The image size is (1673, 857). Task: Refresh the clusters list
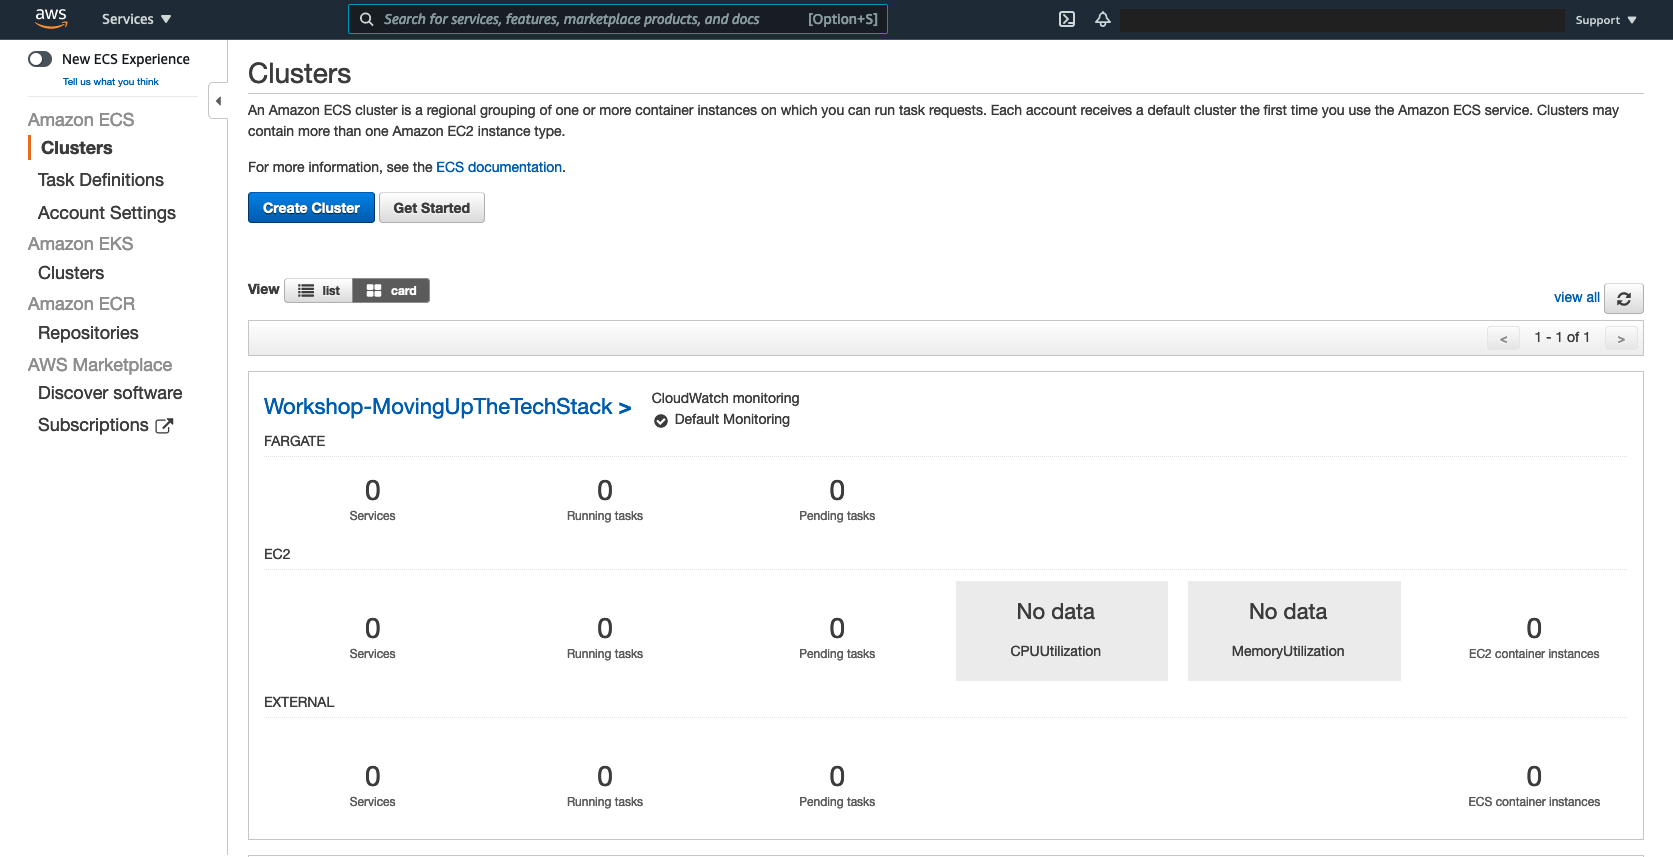(1624, 298)
